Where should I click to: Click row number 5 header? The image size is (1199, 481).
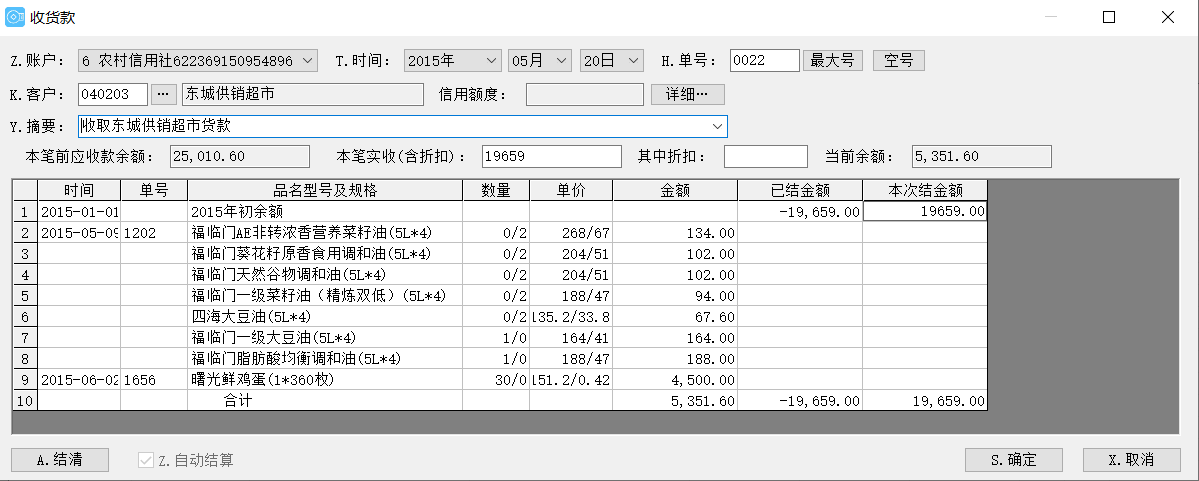[x=25, y=295]
